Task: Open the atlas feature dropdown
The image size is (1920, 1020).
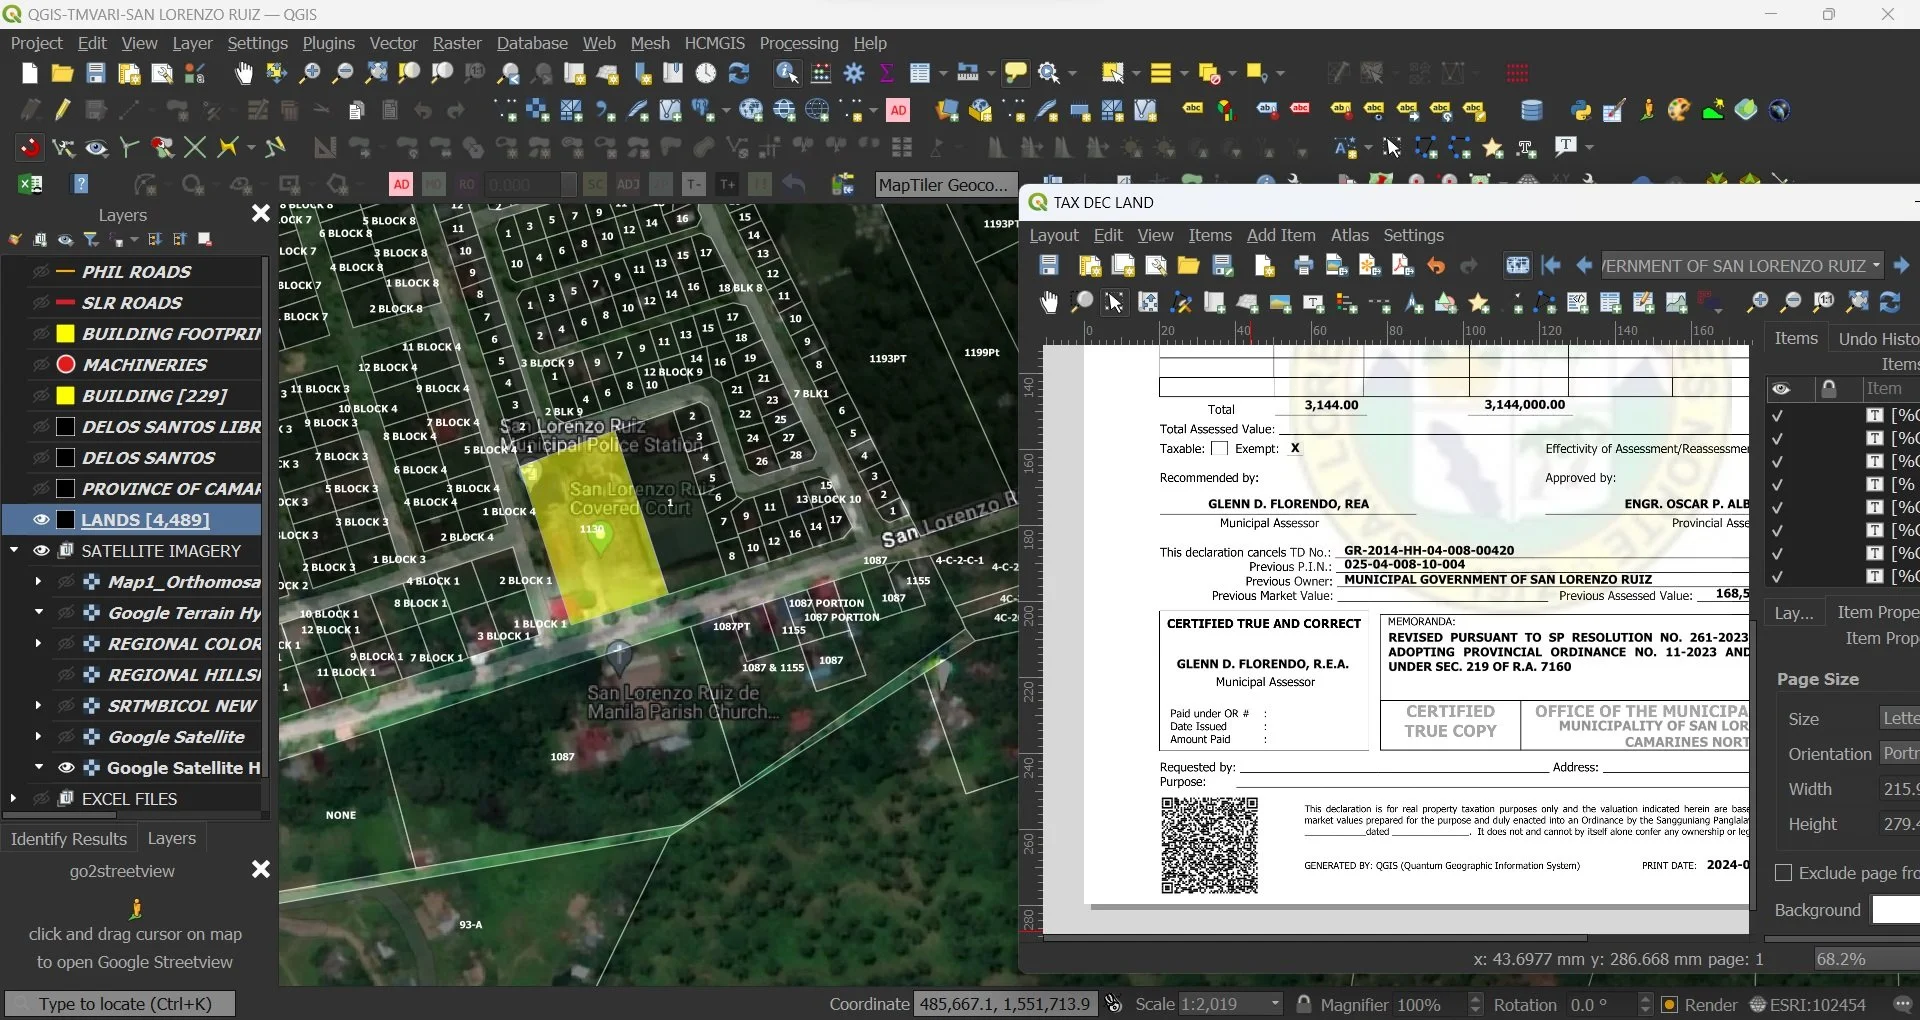Action: click(1875, 266)
